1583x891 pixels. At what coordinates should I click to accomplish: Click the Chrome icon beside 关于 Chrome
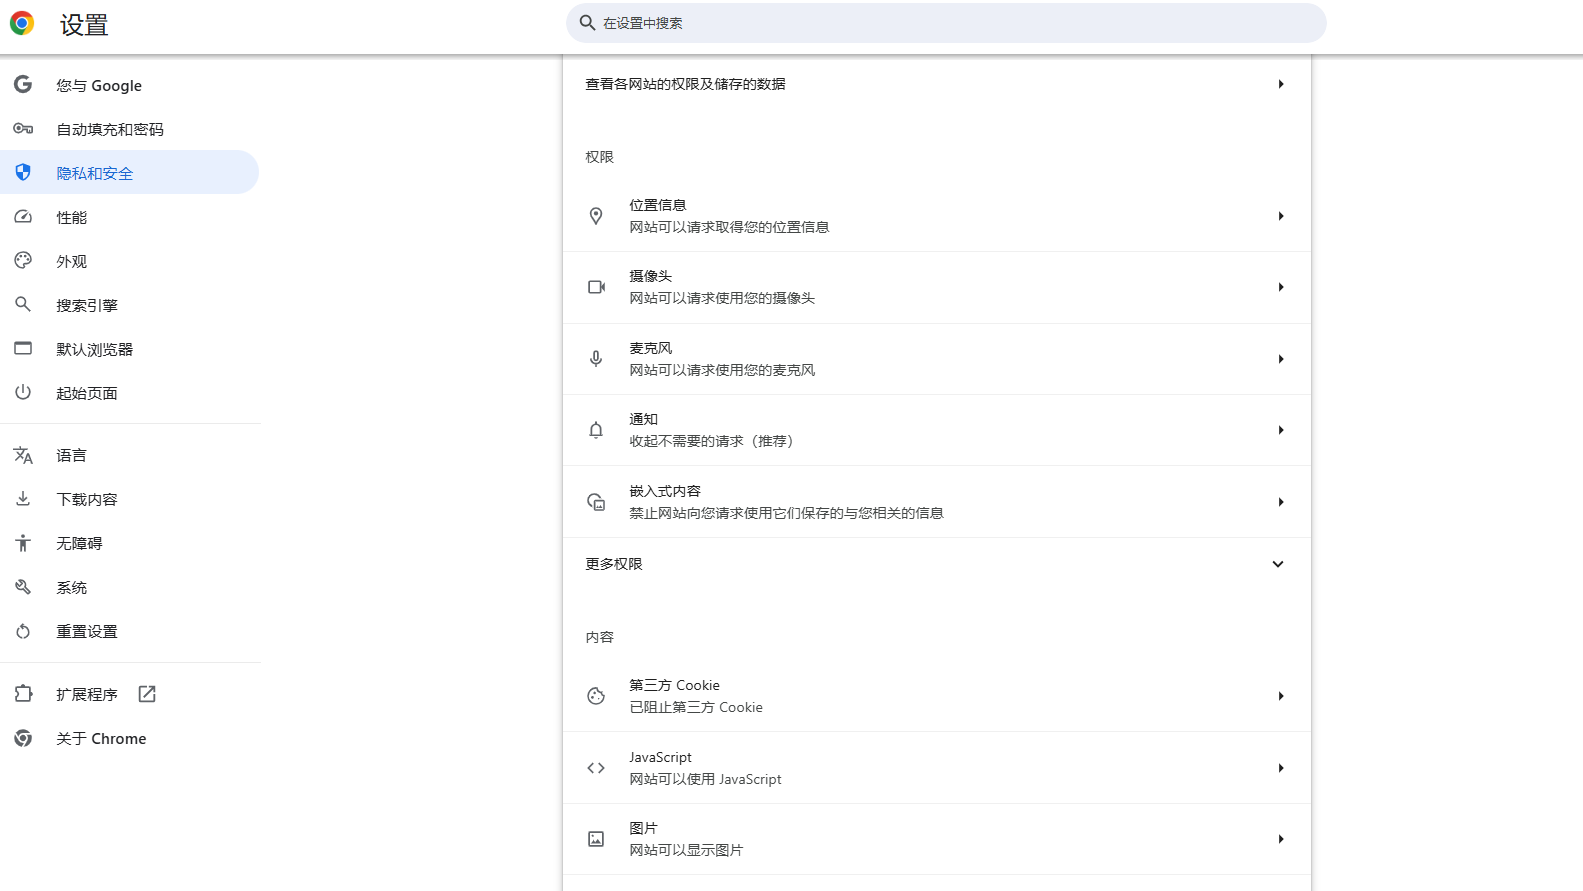point(23,738)
